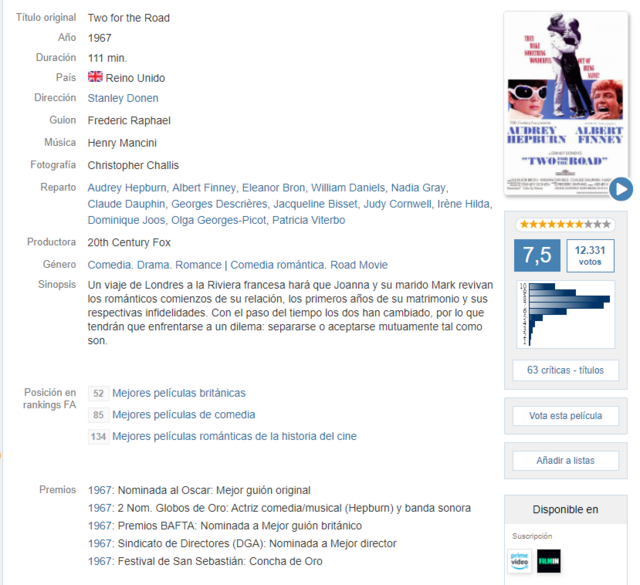
Task: Open Filmin streaming icon
Action: point(549,561)
